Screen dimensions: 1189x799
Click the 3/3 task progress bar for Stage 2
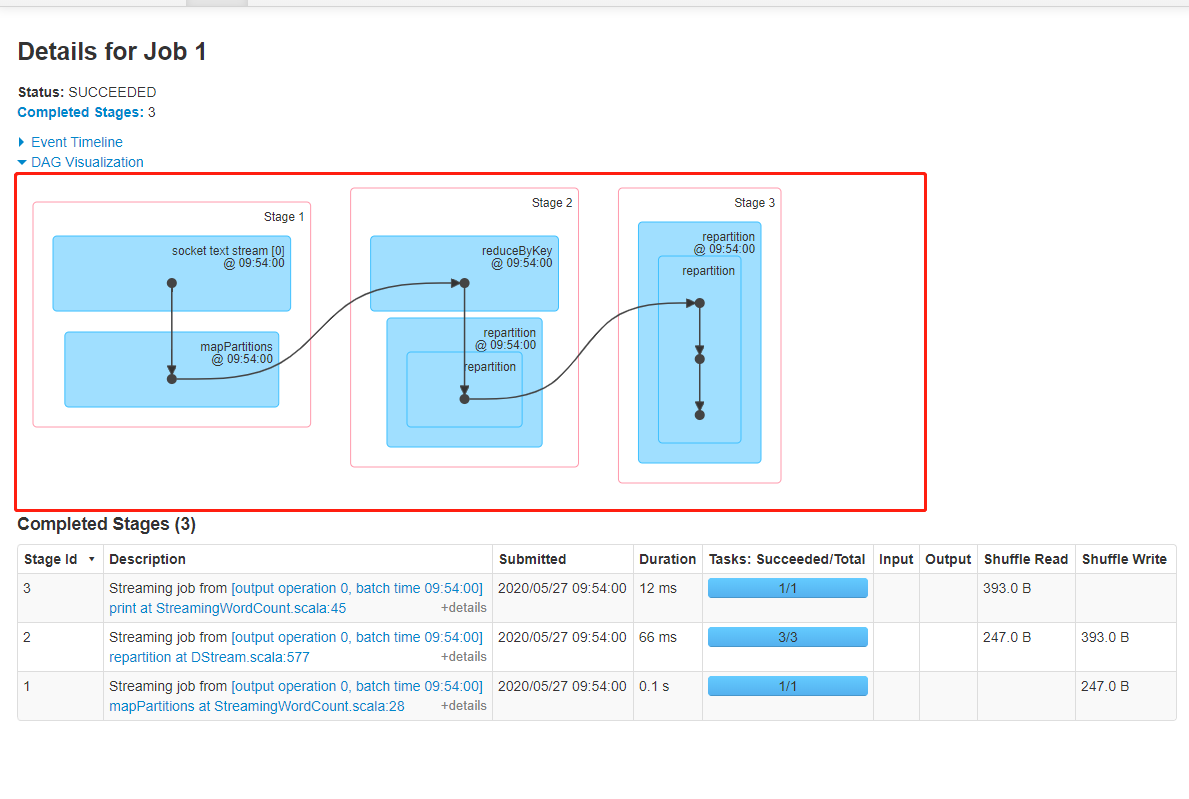tap(787, 637)
